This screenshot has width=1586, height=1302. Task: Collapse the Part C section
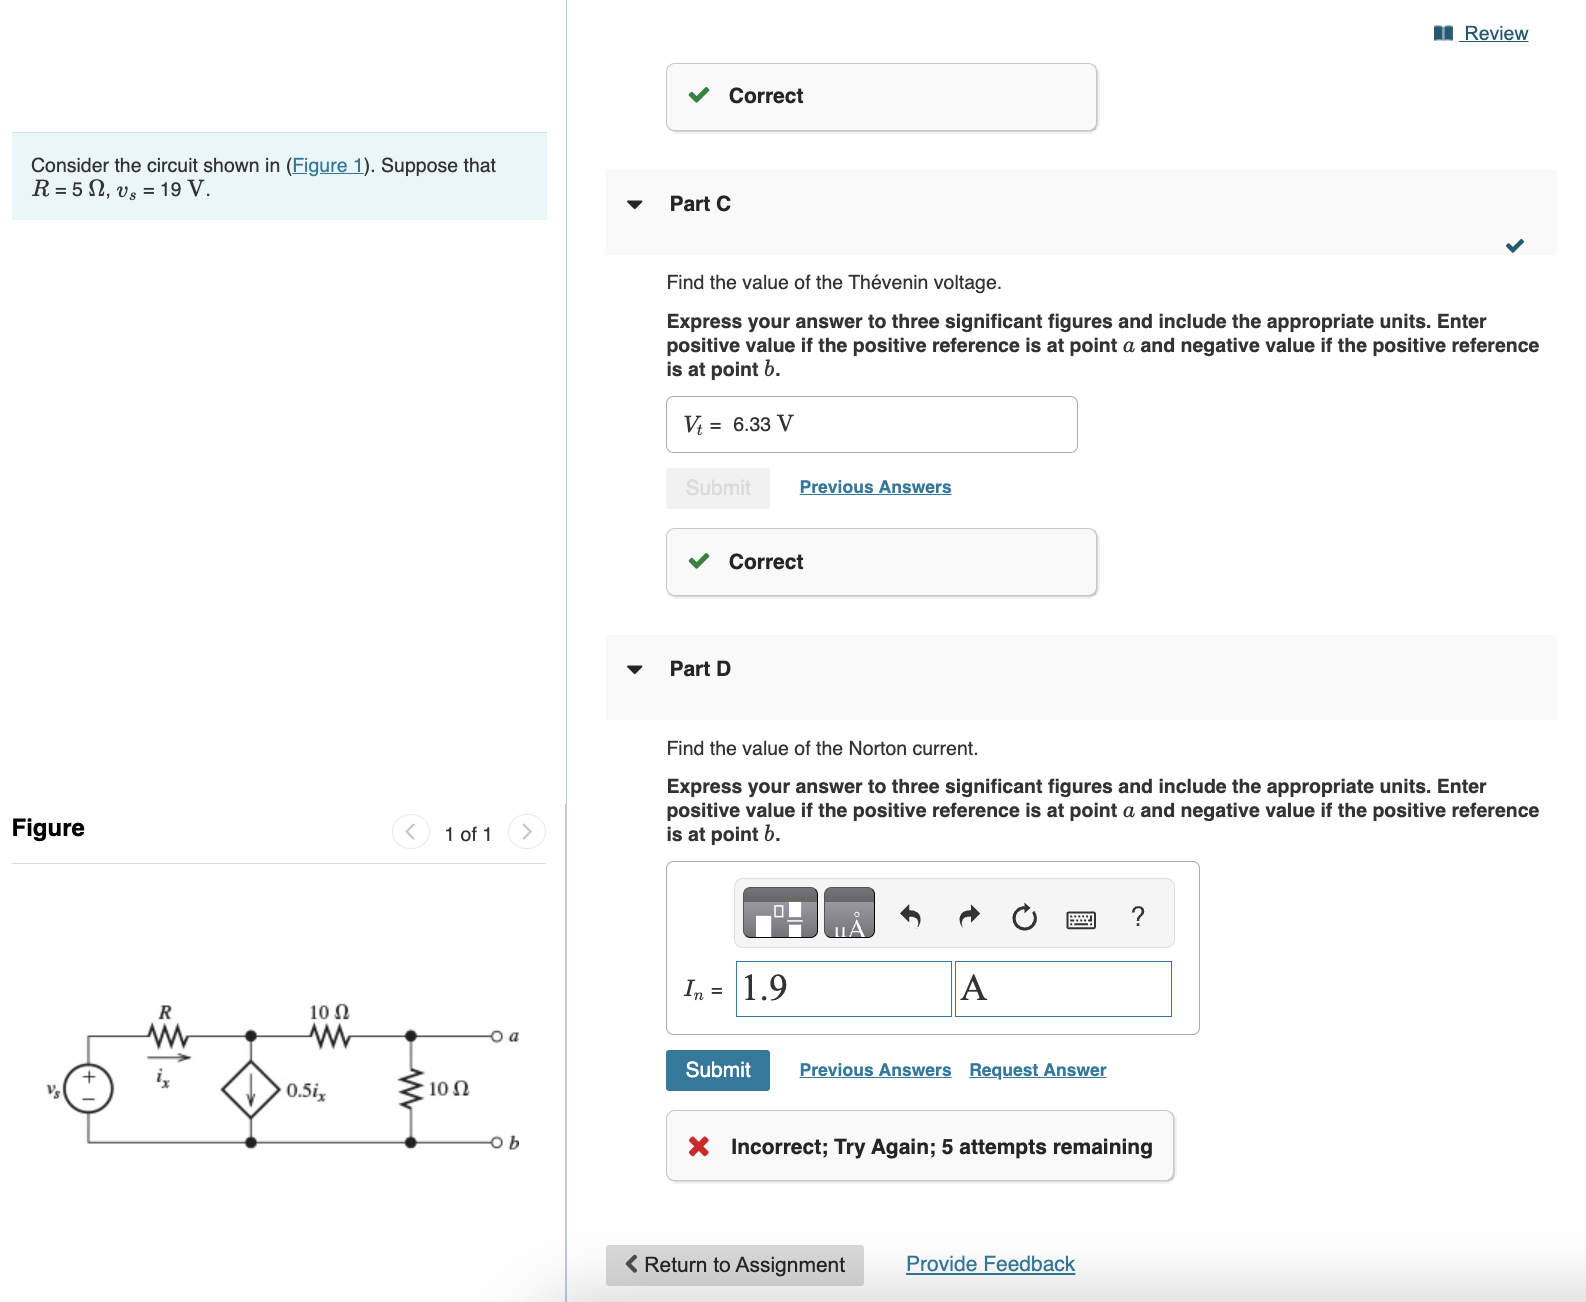[x=635, y=204]
